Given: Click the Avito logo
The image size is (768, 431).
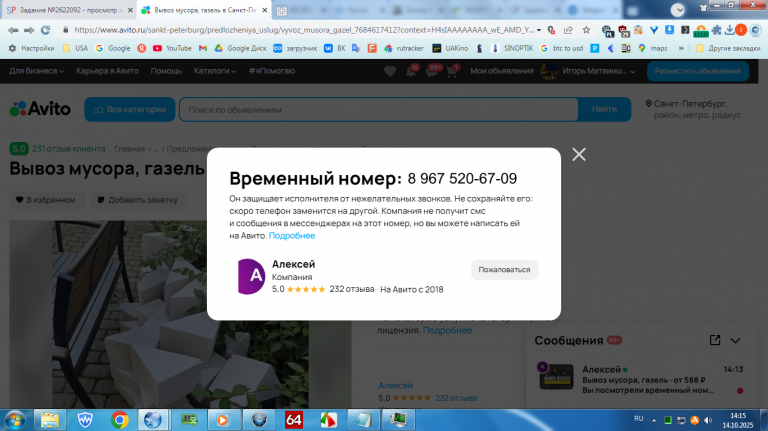Looking at the screenshot, I should [40, 109].
